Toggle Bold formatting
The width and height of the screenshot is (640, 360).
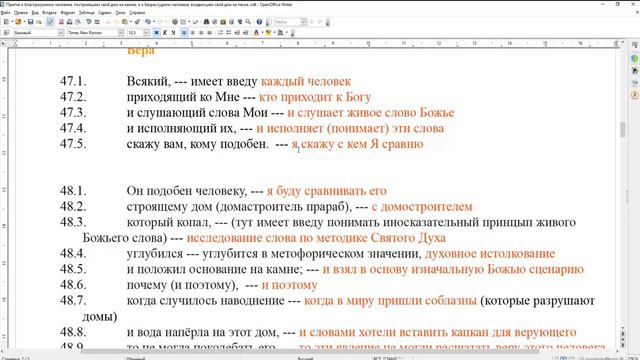click(x=156, y=33)
